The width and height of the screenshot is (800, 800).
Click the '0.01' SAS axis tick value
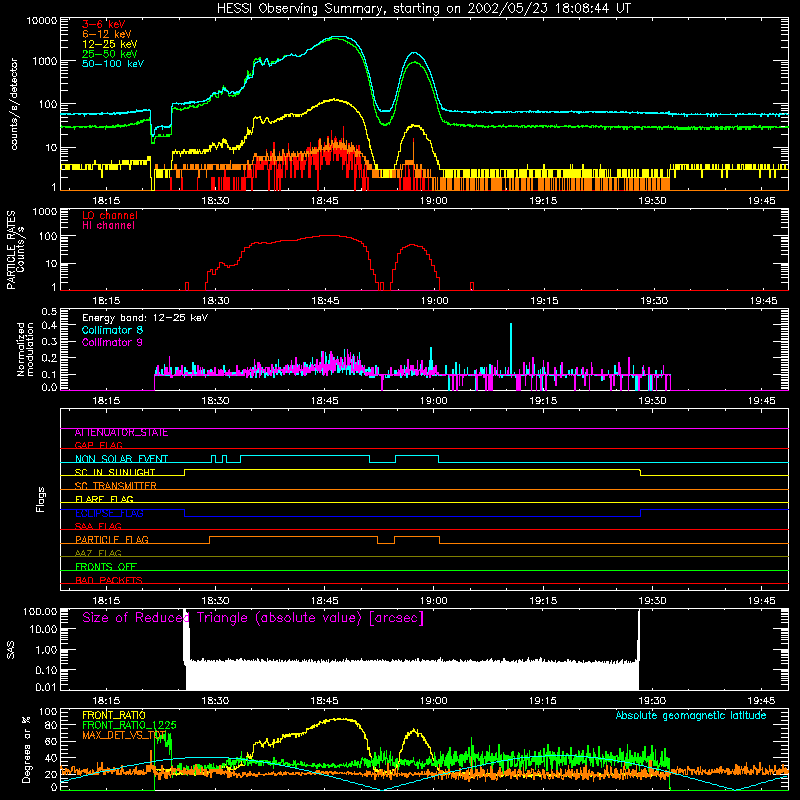46,687
